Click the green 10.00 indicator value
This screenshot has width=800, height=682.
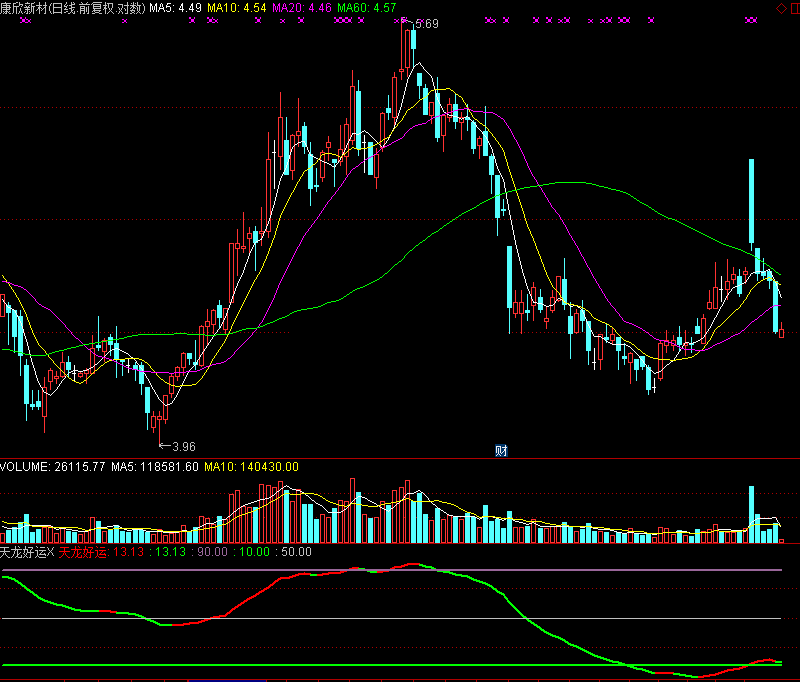pyautogui.click(x=254, y=552)
